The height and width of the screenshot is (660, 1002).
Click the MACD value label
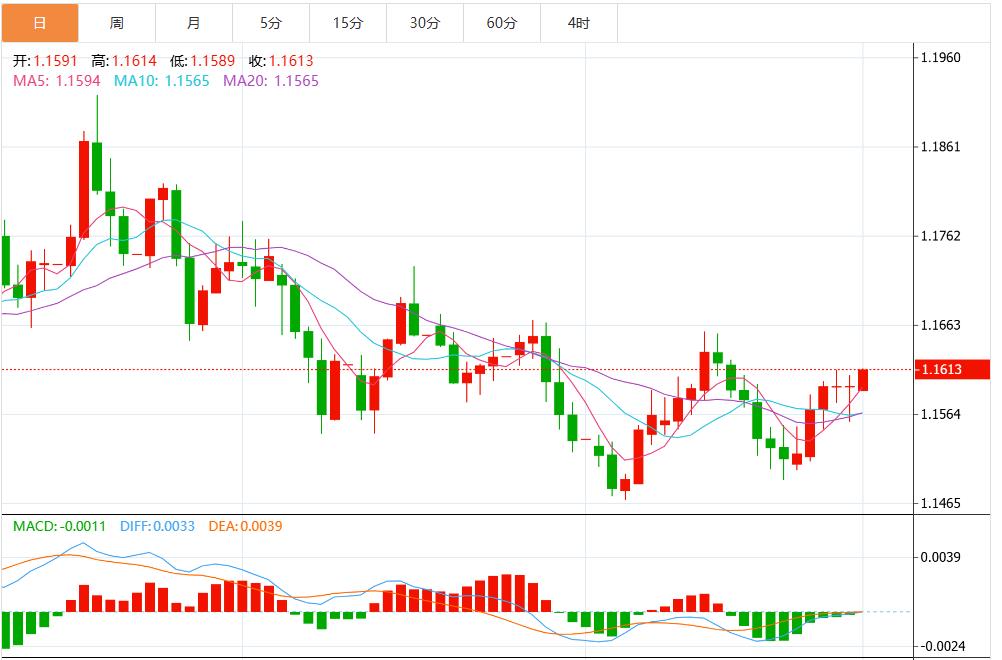click(x=59, y=525)
